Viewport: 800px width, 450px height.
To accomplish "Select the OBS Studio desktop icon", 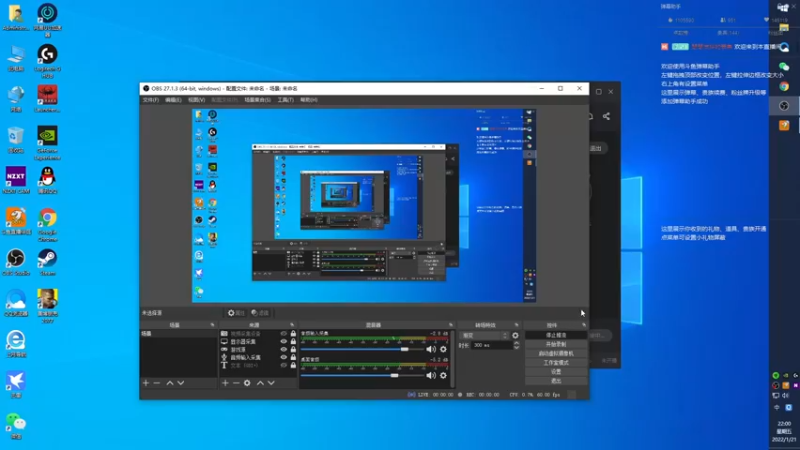I will click(16, 262).
